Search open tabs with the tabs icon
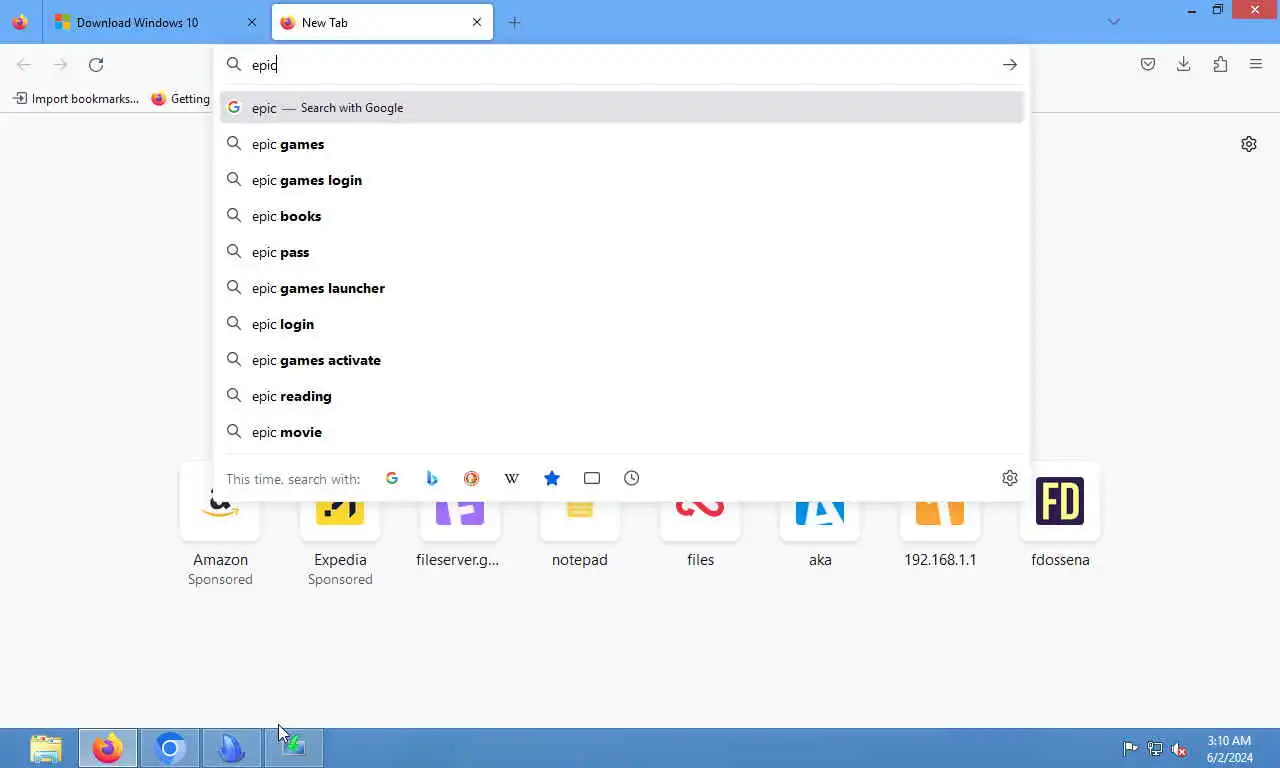 pos(592,478)
